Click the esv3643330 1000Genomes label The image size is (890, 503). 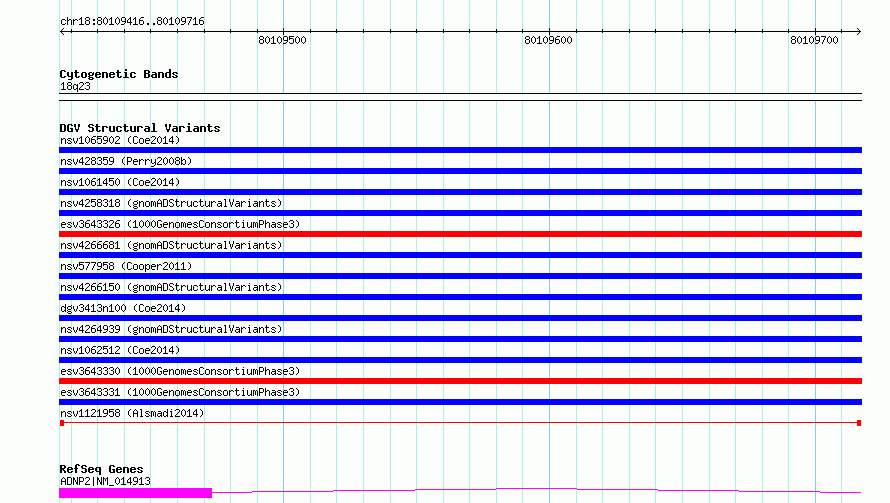[180, 371]
